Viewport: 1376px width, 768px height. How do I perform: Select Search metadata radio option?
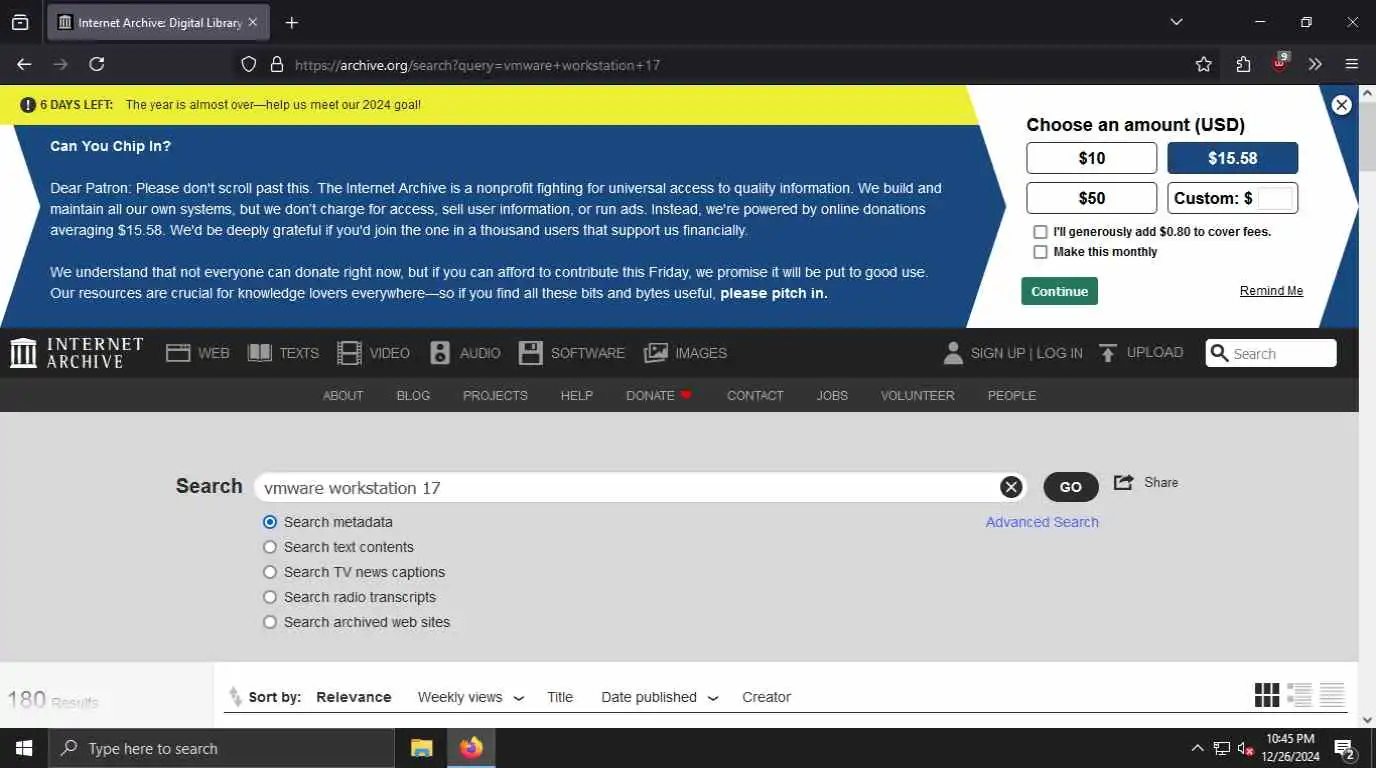270,522
